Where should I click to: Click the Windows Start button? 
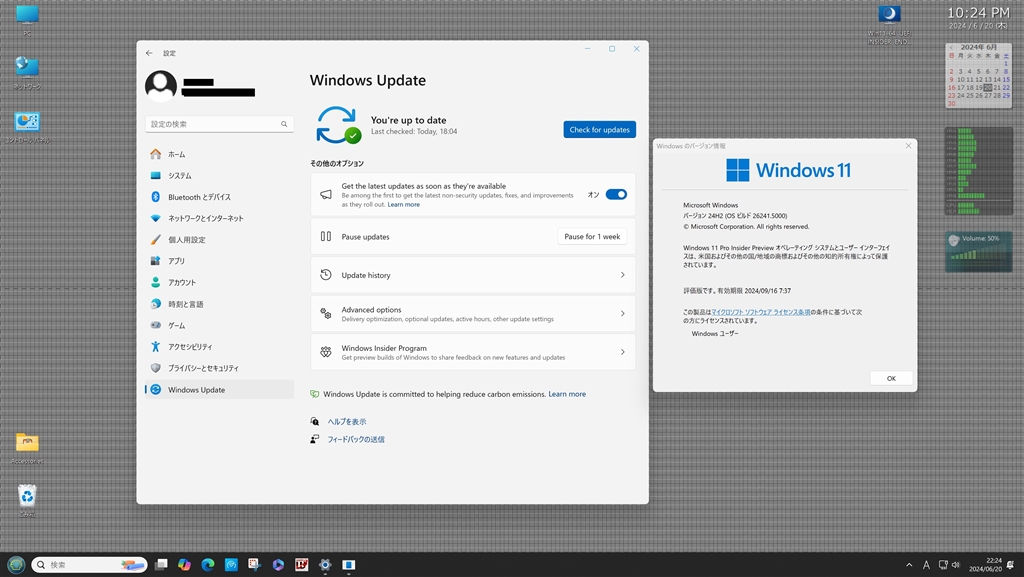point(16,565)
